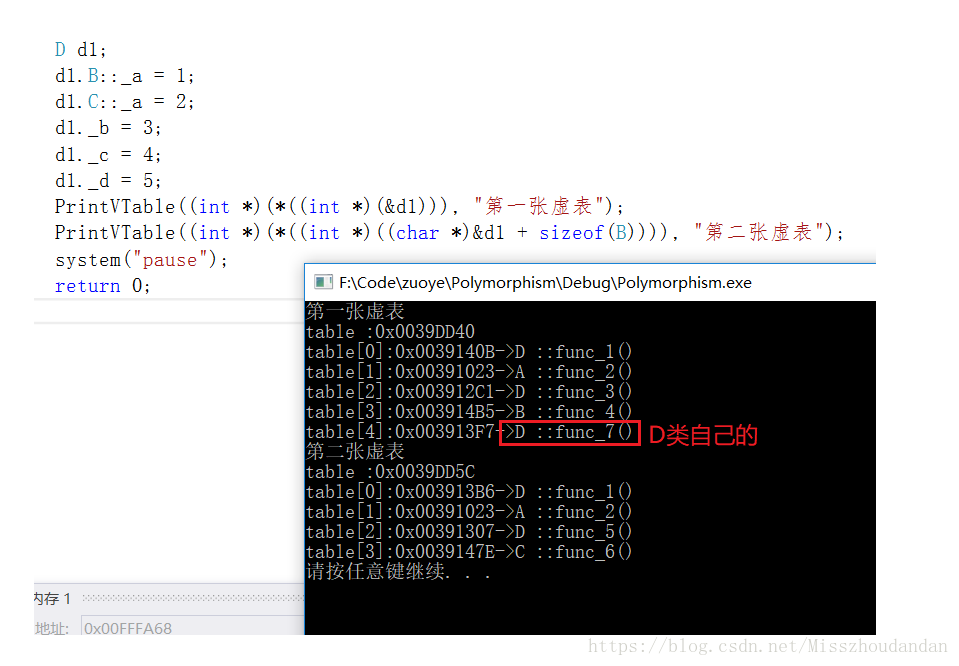Viewport: 959px width, 666px height.
Task: Click the console title Polymorphism.exe path
Action: [x=545, y=283]
